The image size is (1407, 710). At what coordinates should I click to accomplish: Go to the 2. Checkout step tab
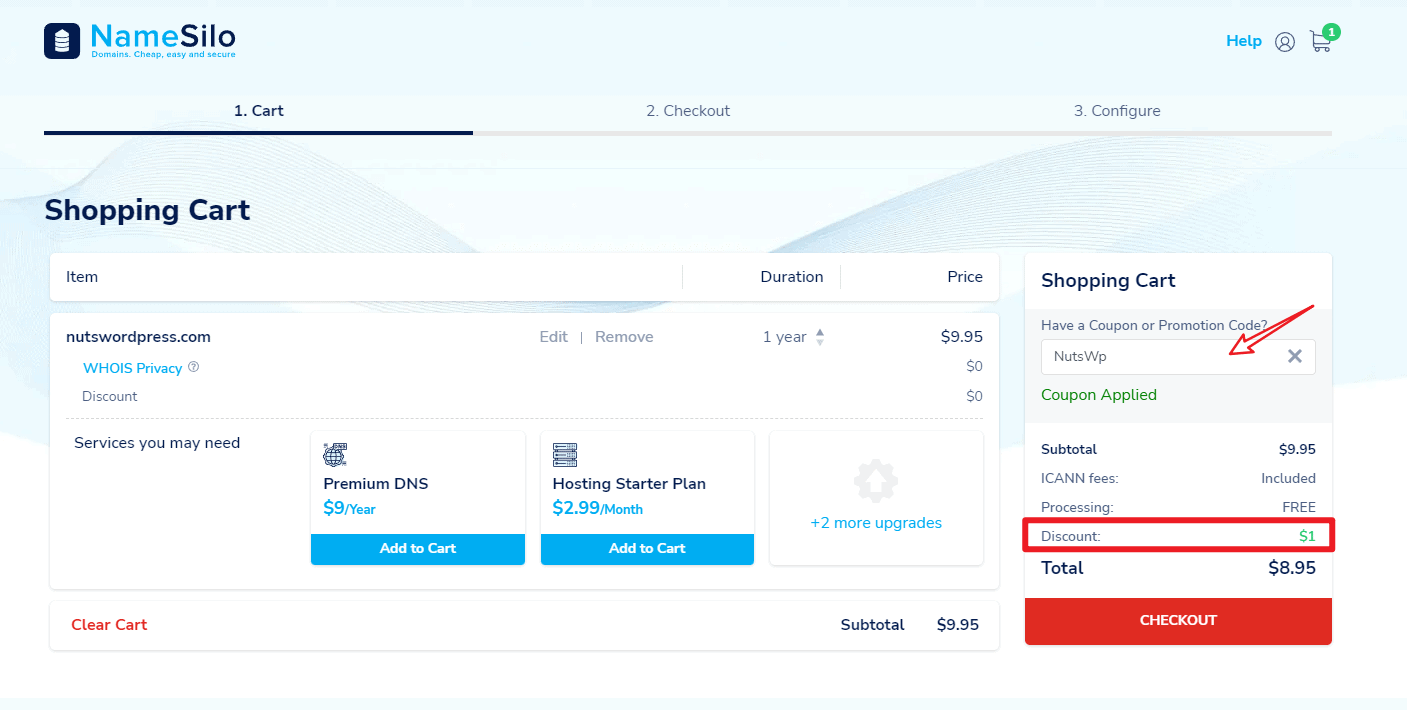pos(688,111)
